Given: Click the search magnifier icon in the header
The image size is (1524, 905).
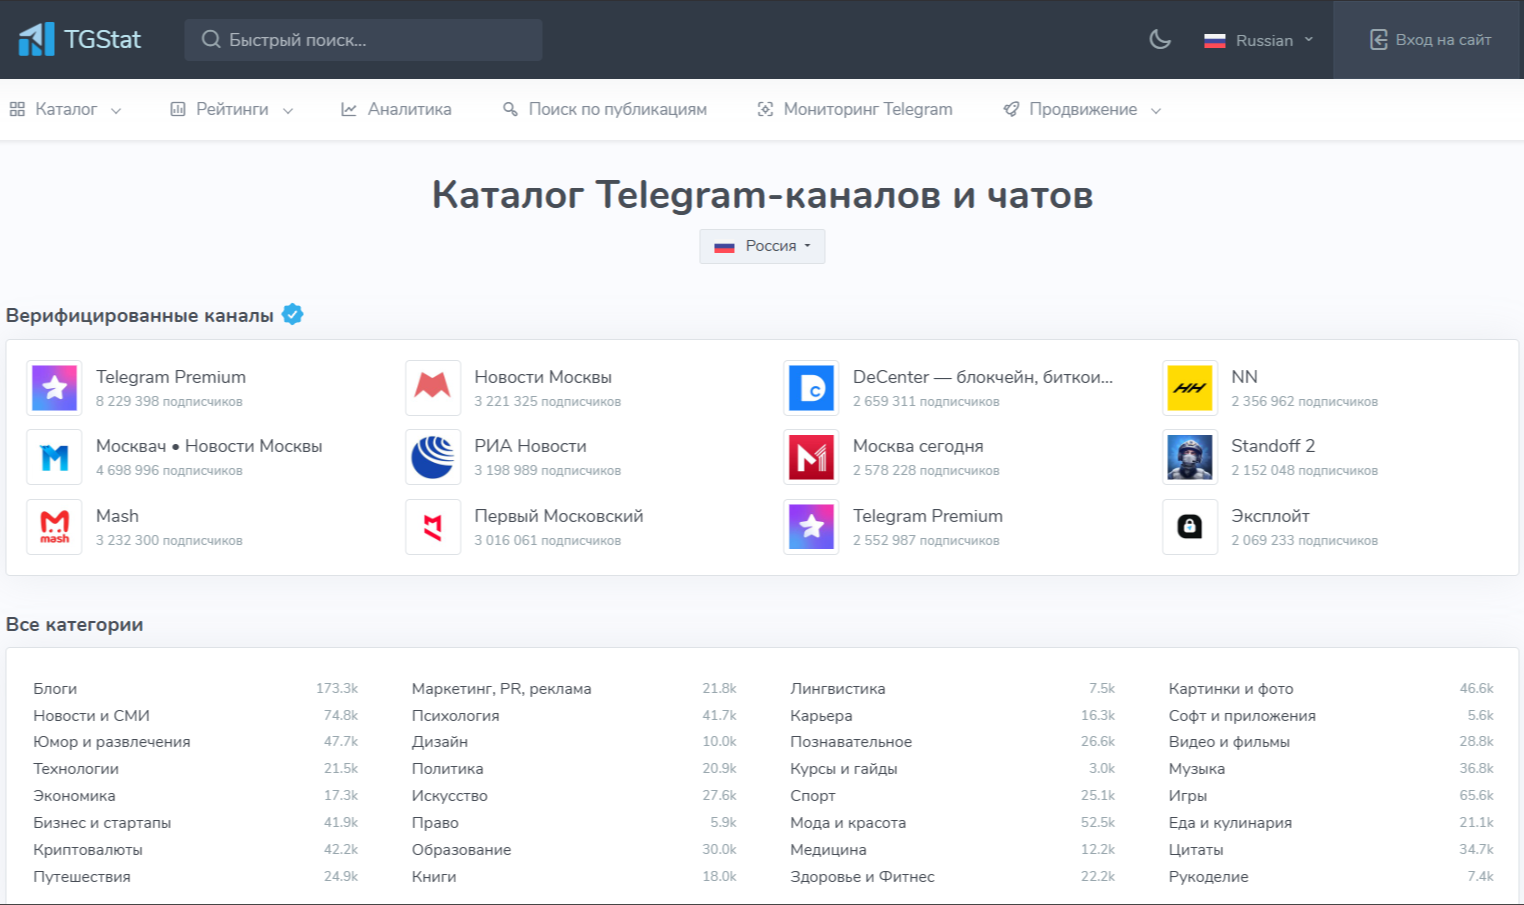Looking at the screenshot, I should [211, 40].
